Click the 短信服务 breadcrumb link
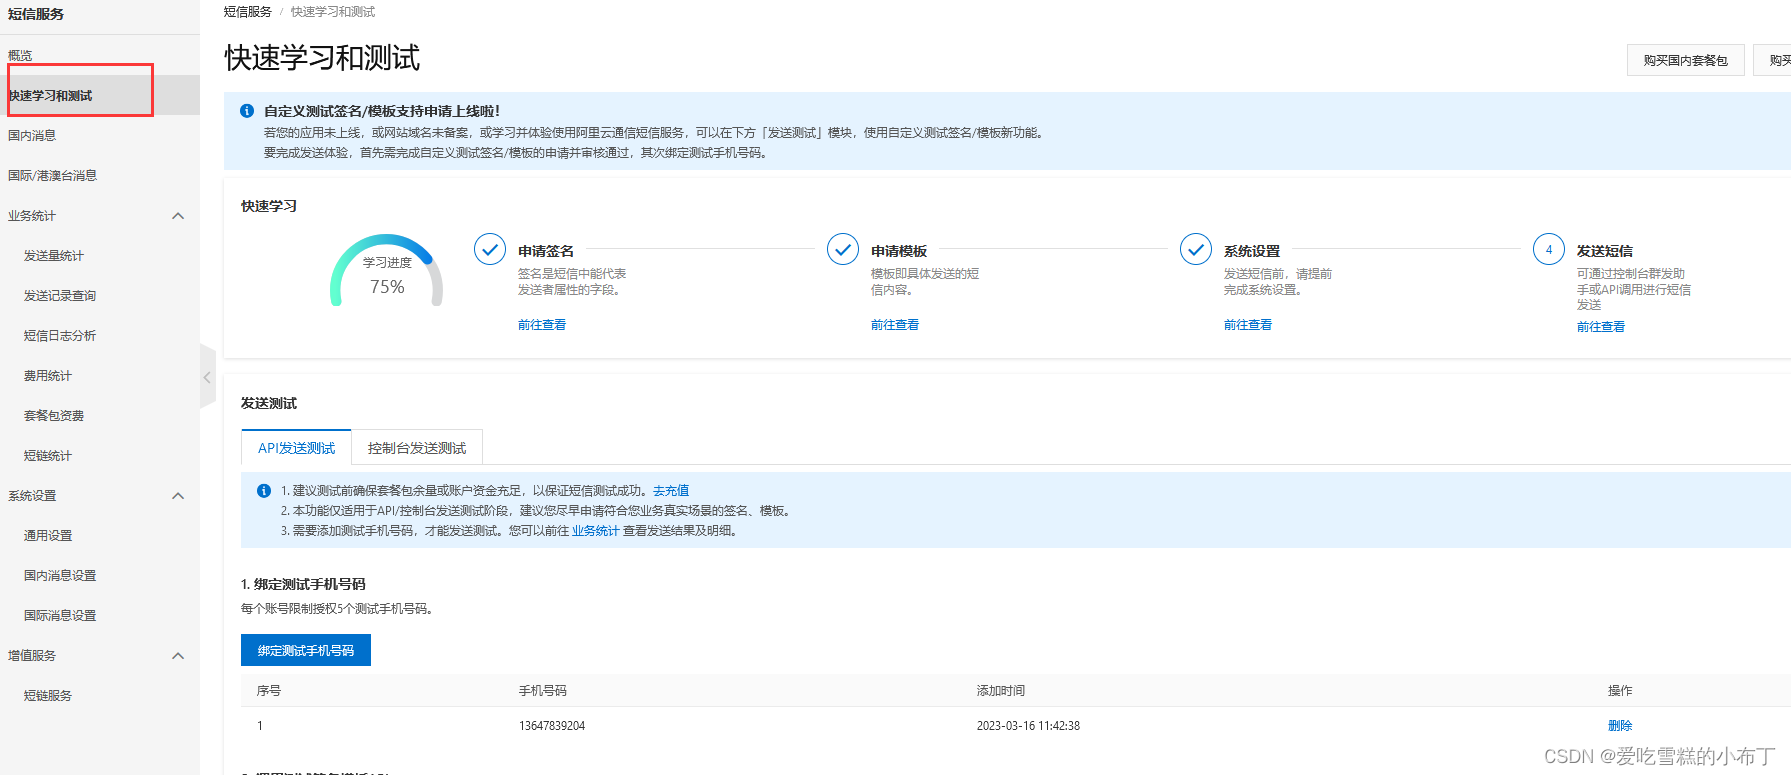 [248, 12]
